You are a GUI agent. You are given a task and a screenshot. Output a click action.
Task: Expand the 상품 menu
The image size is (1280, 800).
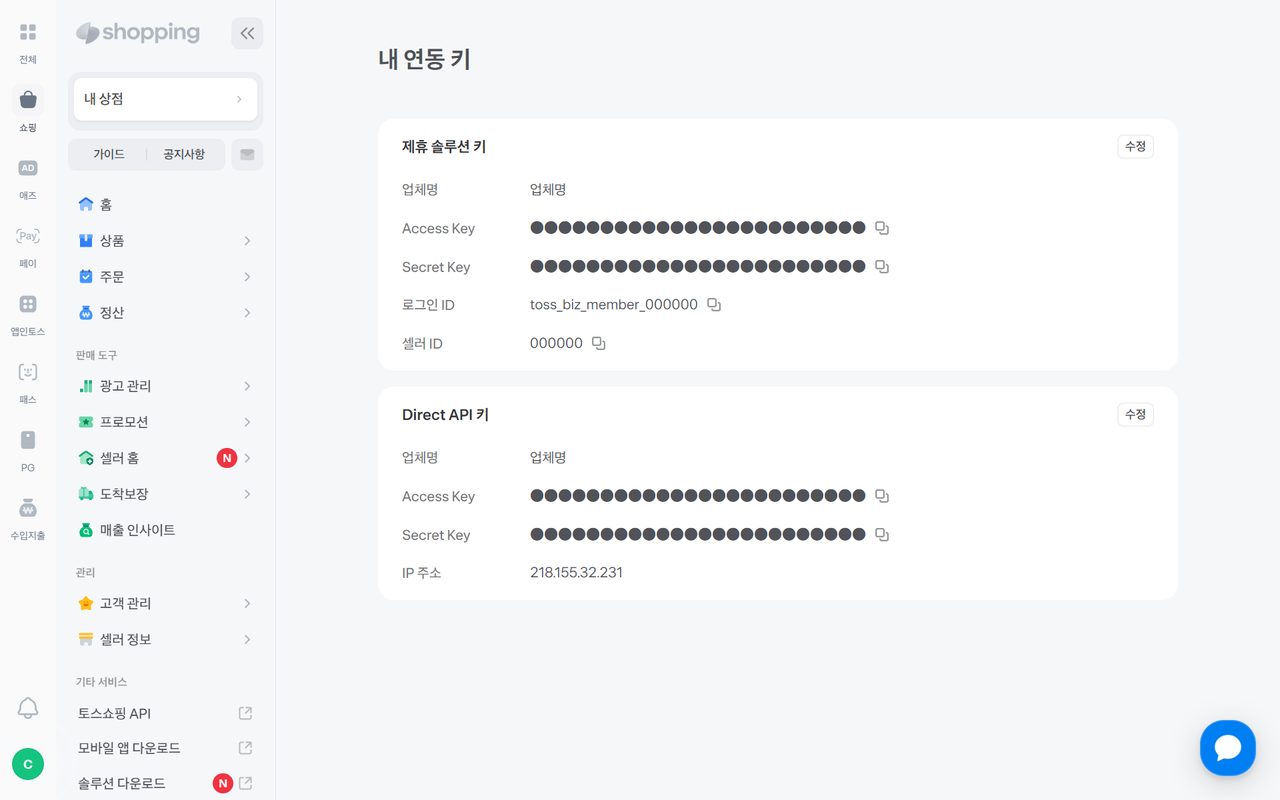(165, 241)
